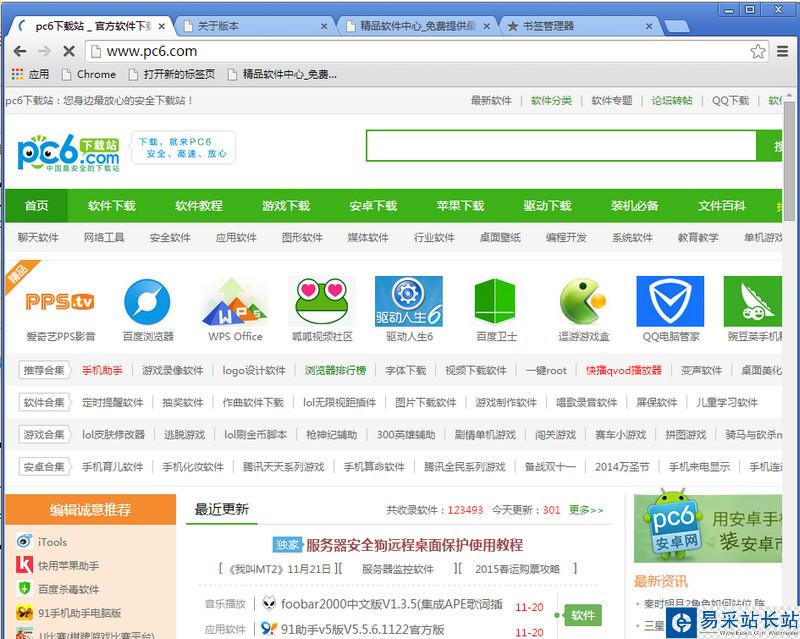Image resolution: width=800 pixels, height=639 pixels.
Task: Open the 精品软件中心 bookmark in bookmarks bar
Action: pyautogui.click(x=282, y=75)
